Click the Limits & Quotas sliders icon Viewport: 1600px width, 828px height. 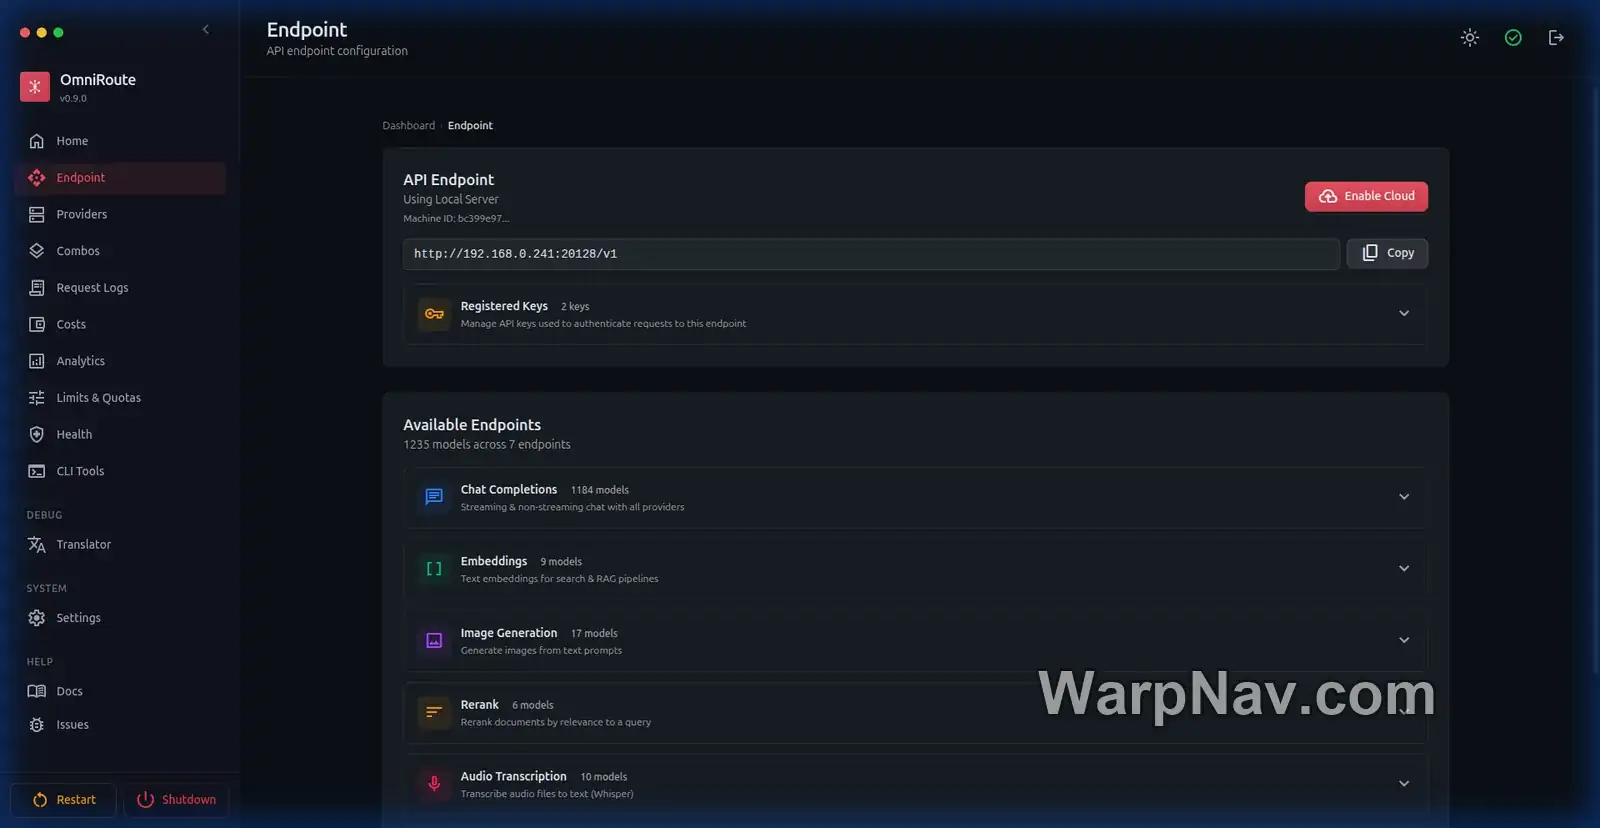coord(37,398)
